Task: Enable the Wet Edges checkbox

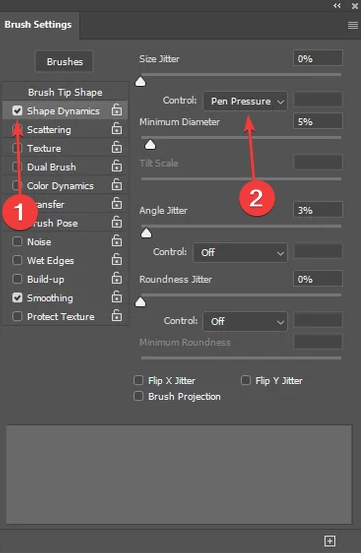Action: point(17,260)
